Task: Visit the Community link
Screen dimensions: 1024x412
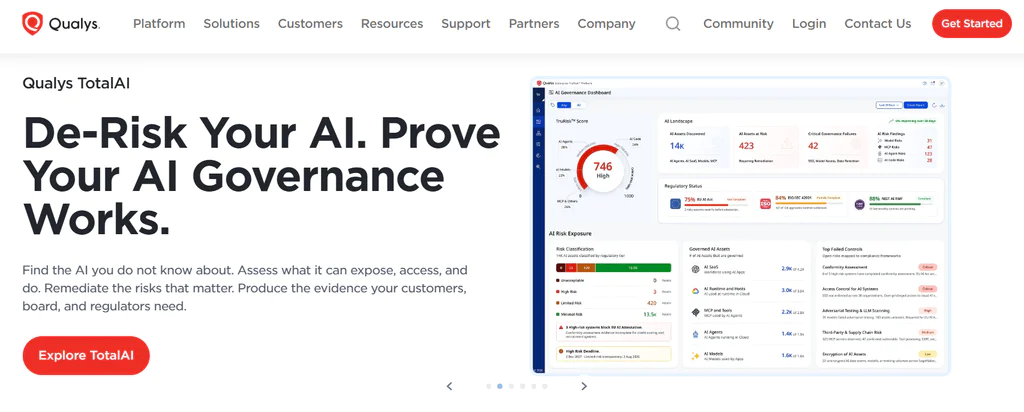Action: point(738,24)
